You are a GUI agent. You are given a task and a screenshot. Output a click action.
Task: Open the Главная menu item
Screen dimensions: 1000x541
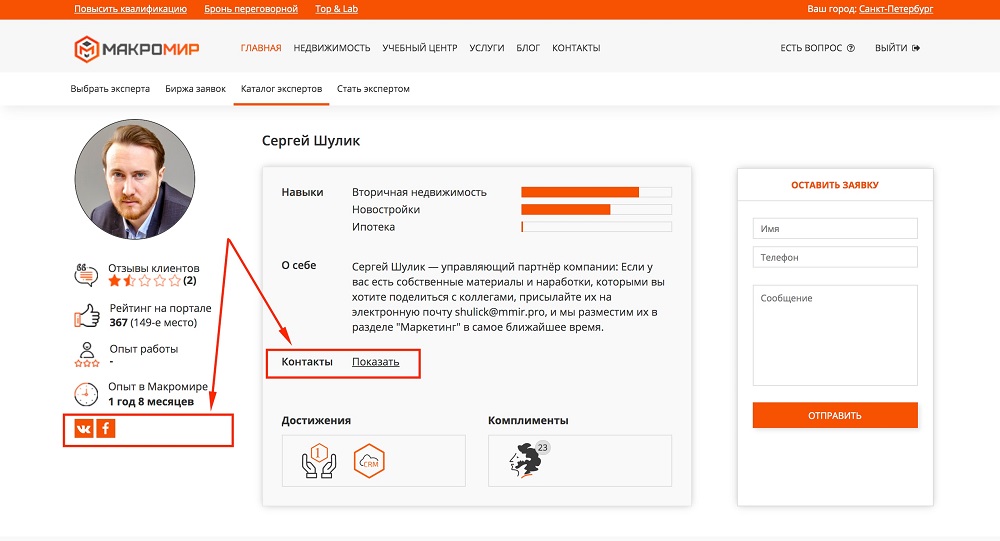click(261, 48)
